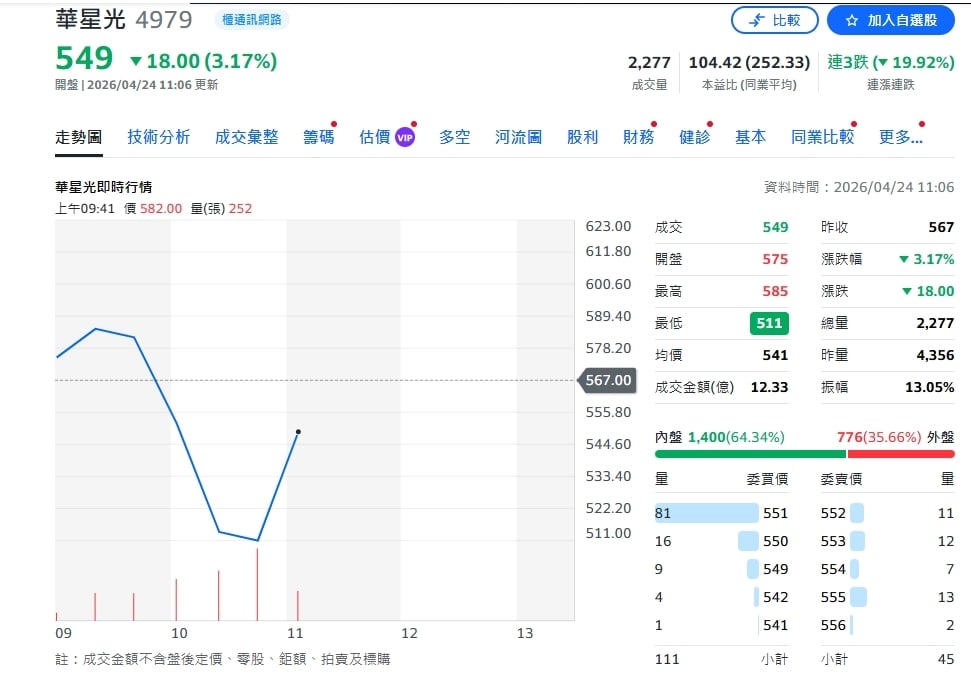Viewport: 971px width, 685px height.
Task: Click the green 內盤 ratio bar
Action: coord(750,454)
